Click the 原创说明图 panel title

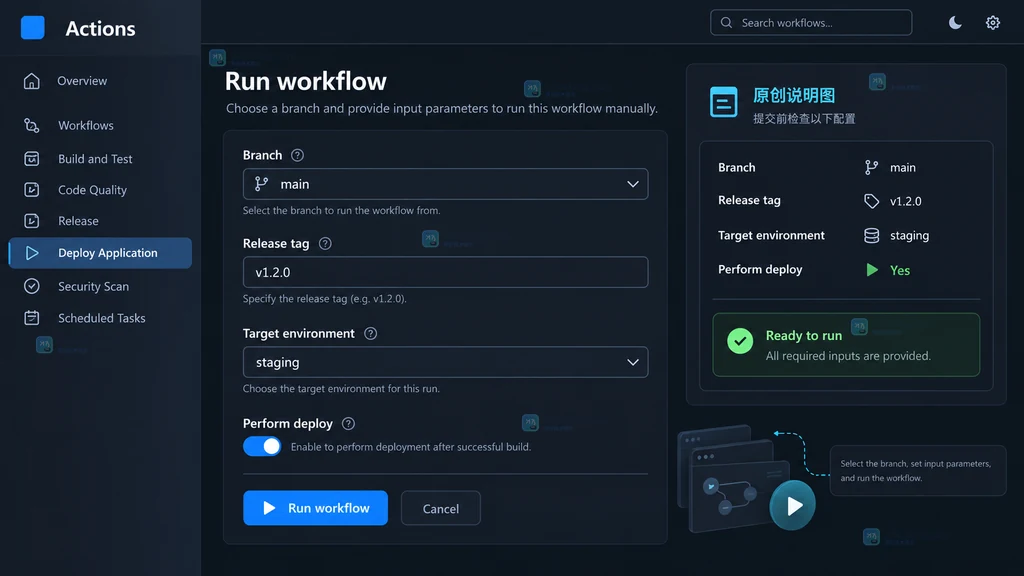794,96
